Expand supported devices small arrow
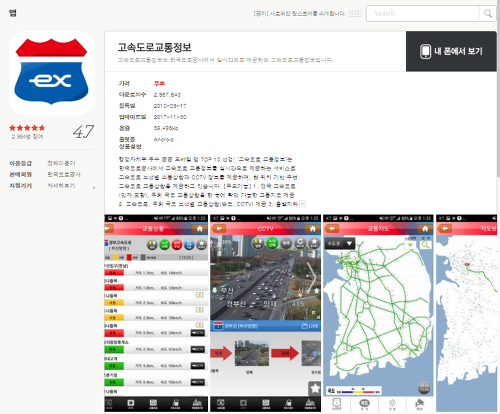Image resolution: width=500 pixels, height=414 pixels. pos(94,188)
